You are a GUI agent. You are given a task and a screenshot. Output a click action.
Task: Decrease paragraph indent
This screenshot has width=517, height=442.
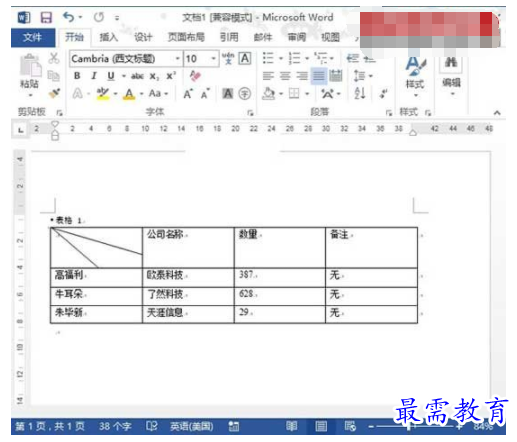pyautogui.click(x=352, y=59)
